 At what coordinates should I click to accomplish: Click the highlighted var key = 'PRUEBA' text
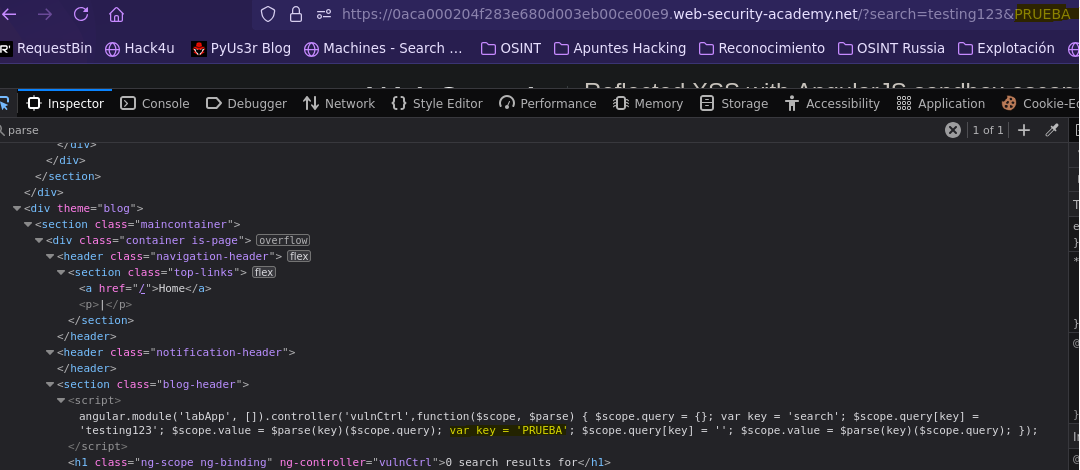coord(511,431)
